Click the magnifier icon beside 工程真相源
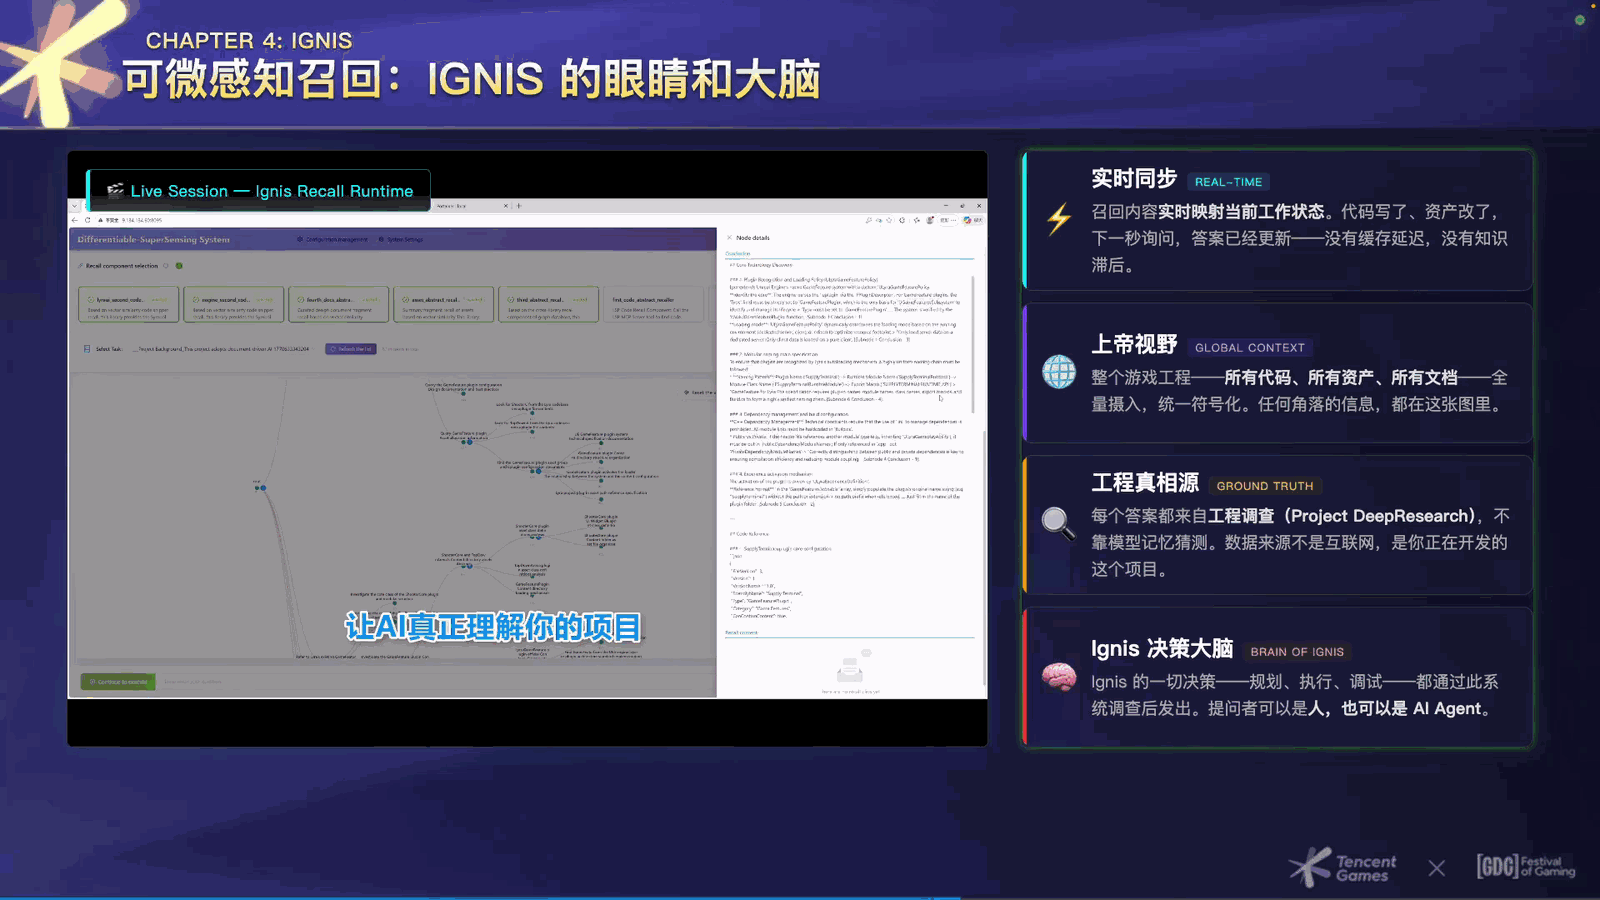 tap(1058, 522)
